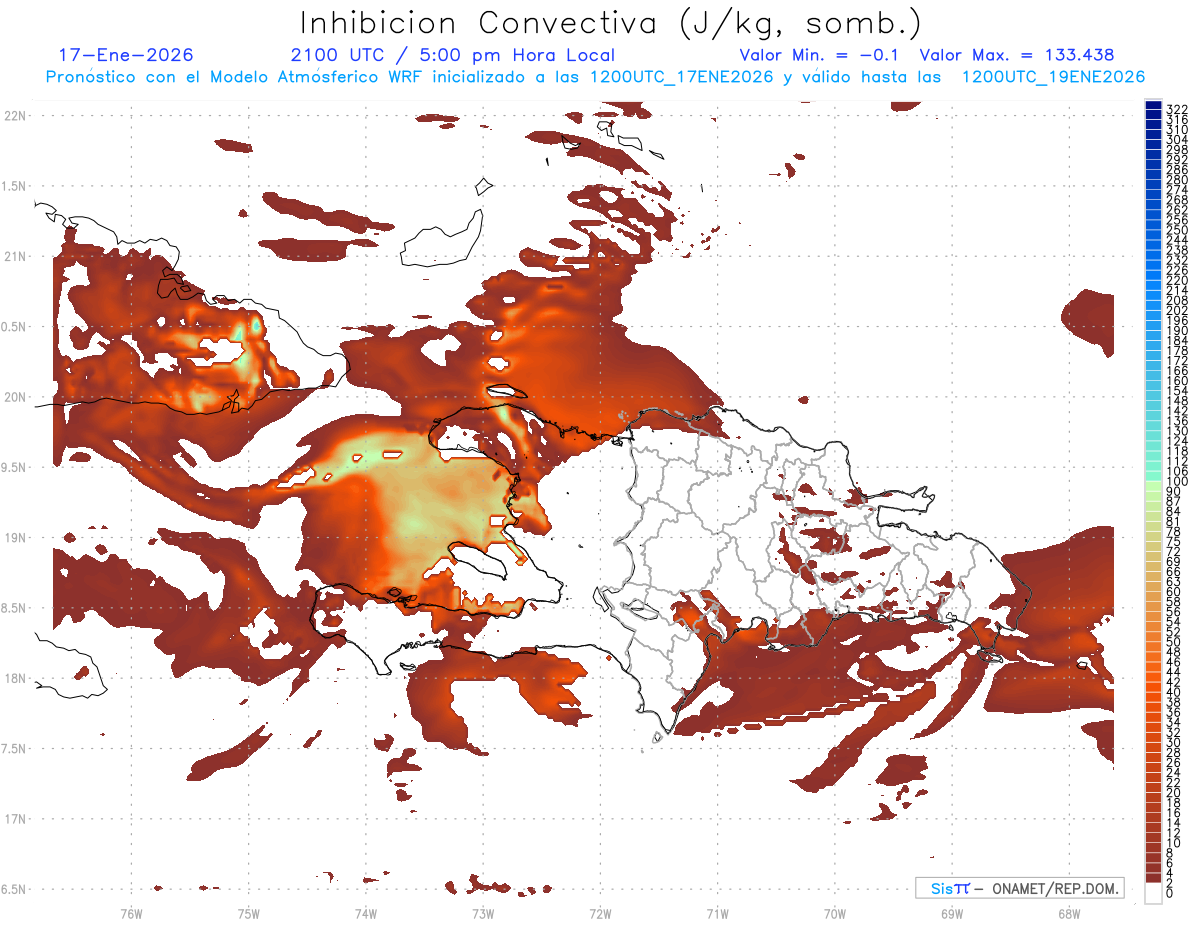Click the '75W' longitude label

248,913
